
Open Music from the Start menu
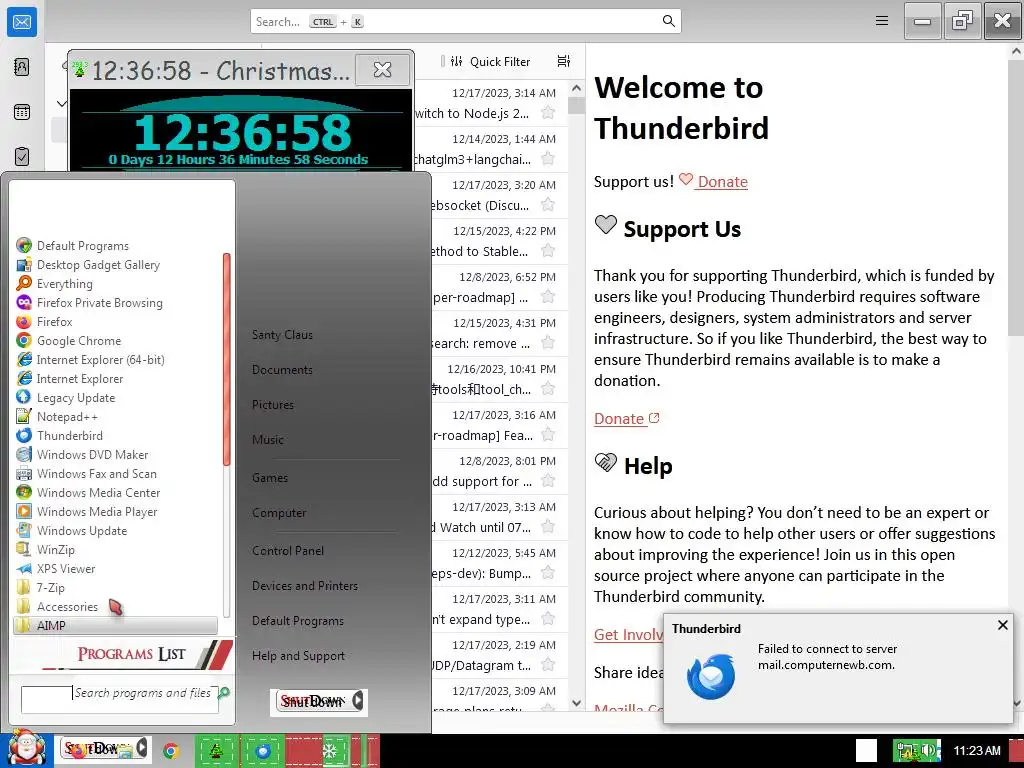click(x=268, y=440)
